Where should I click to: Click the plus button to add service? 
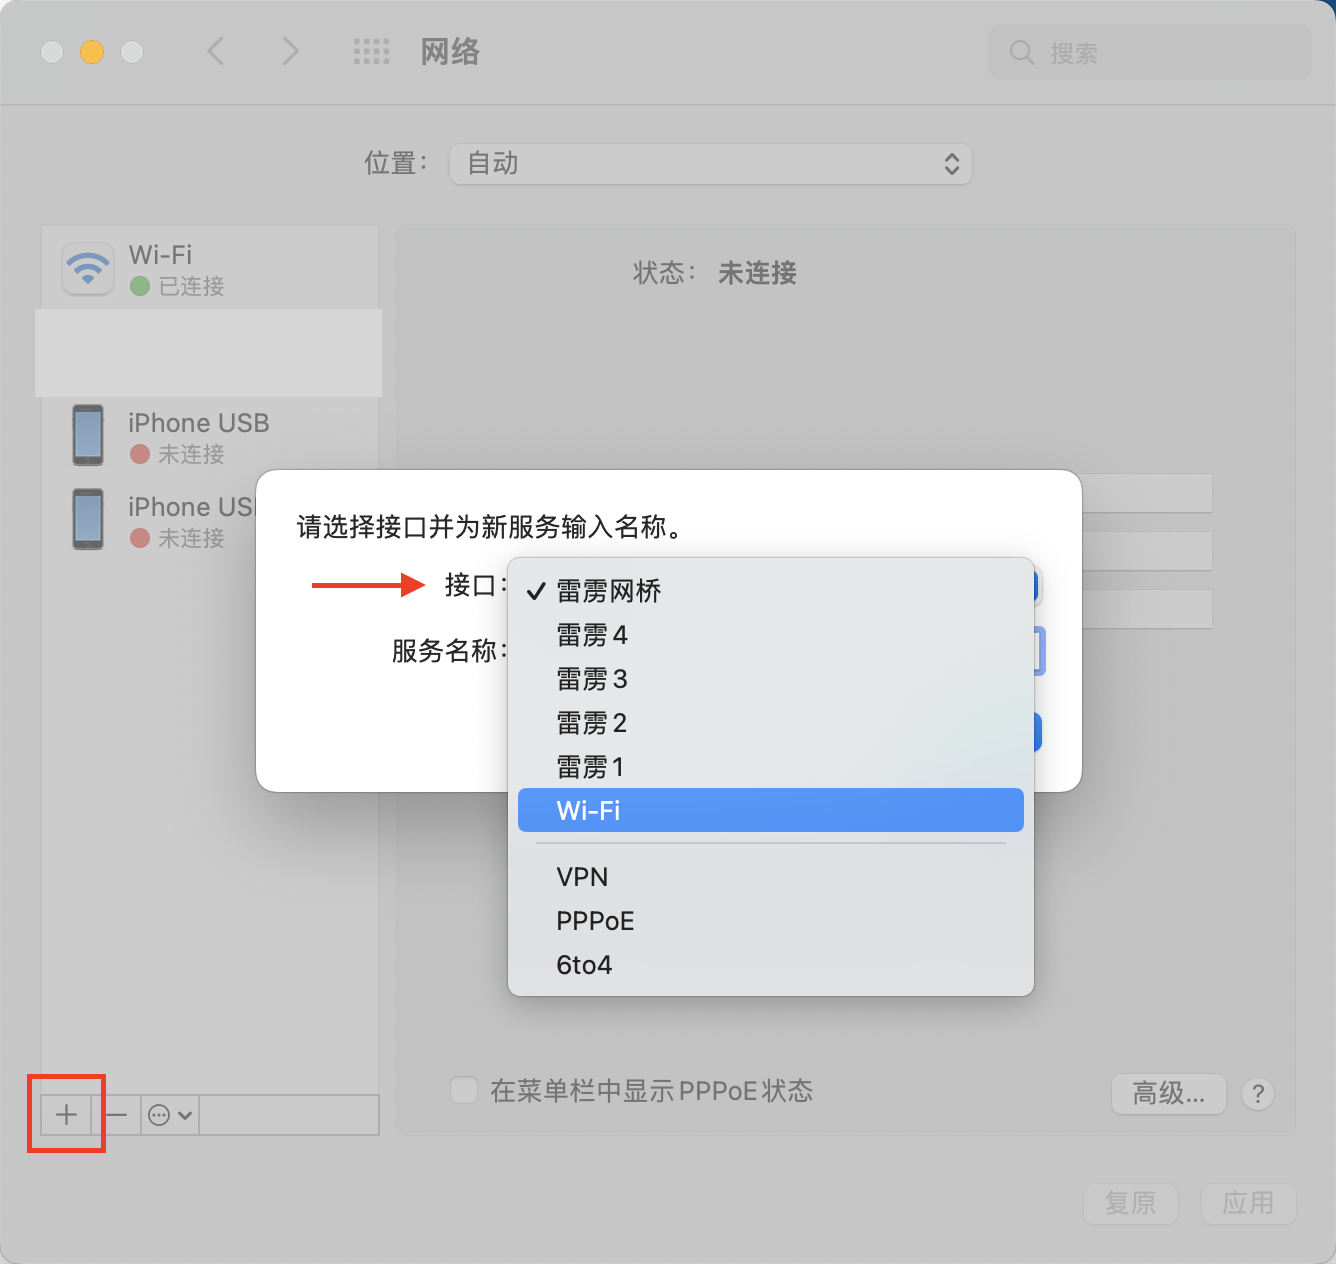click(66, 1114)
